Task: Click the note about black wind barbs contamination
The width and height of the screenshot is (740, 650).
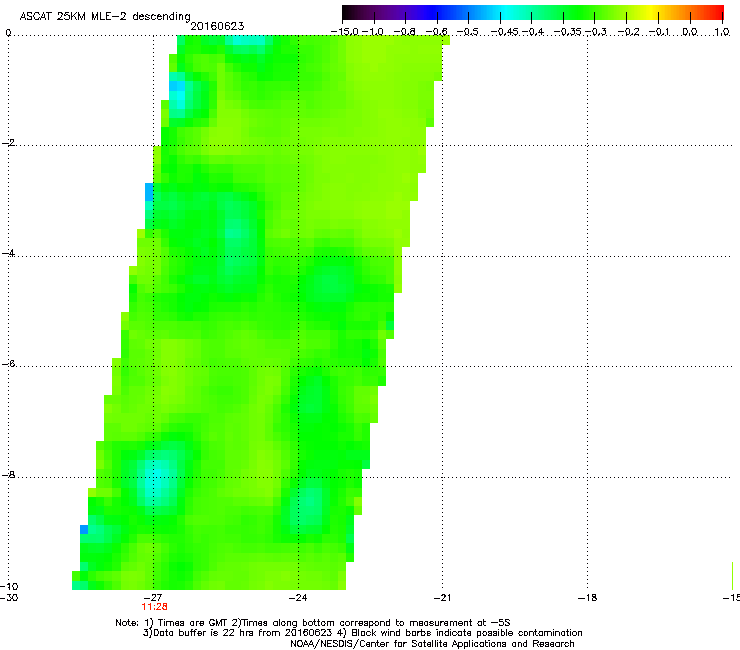Action: [467, 633]
